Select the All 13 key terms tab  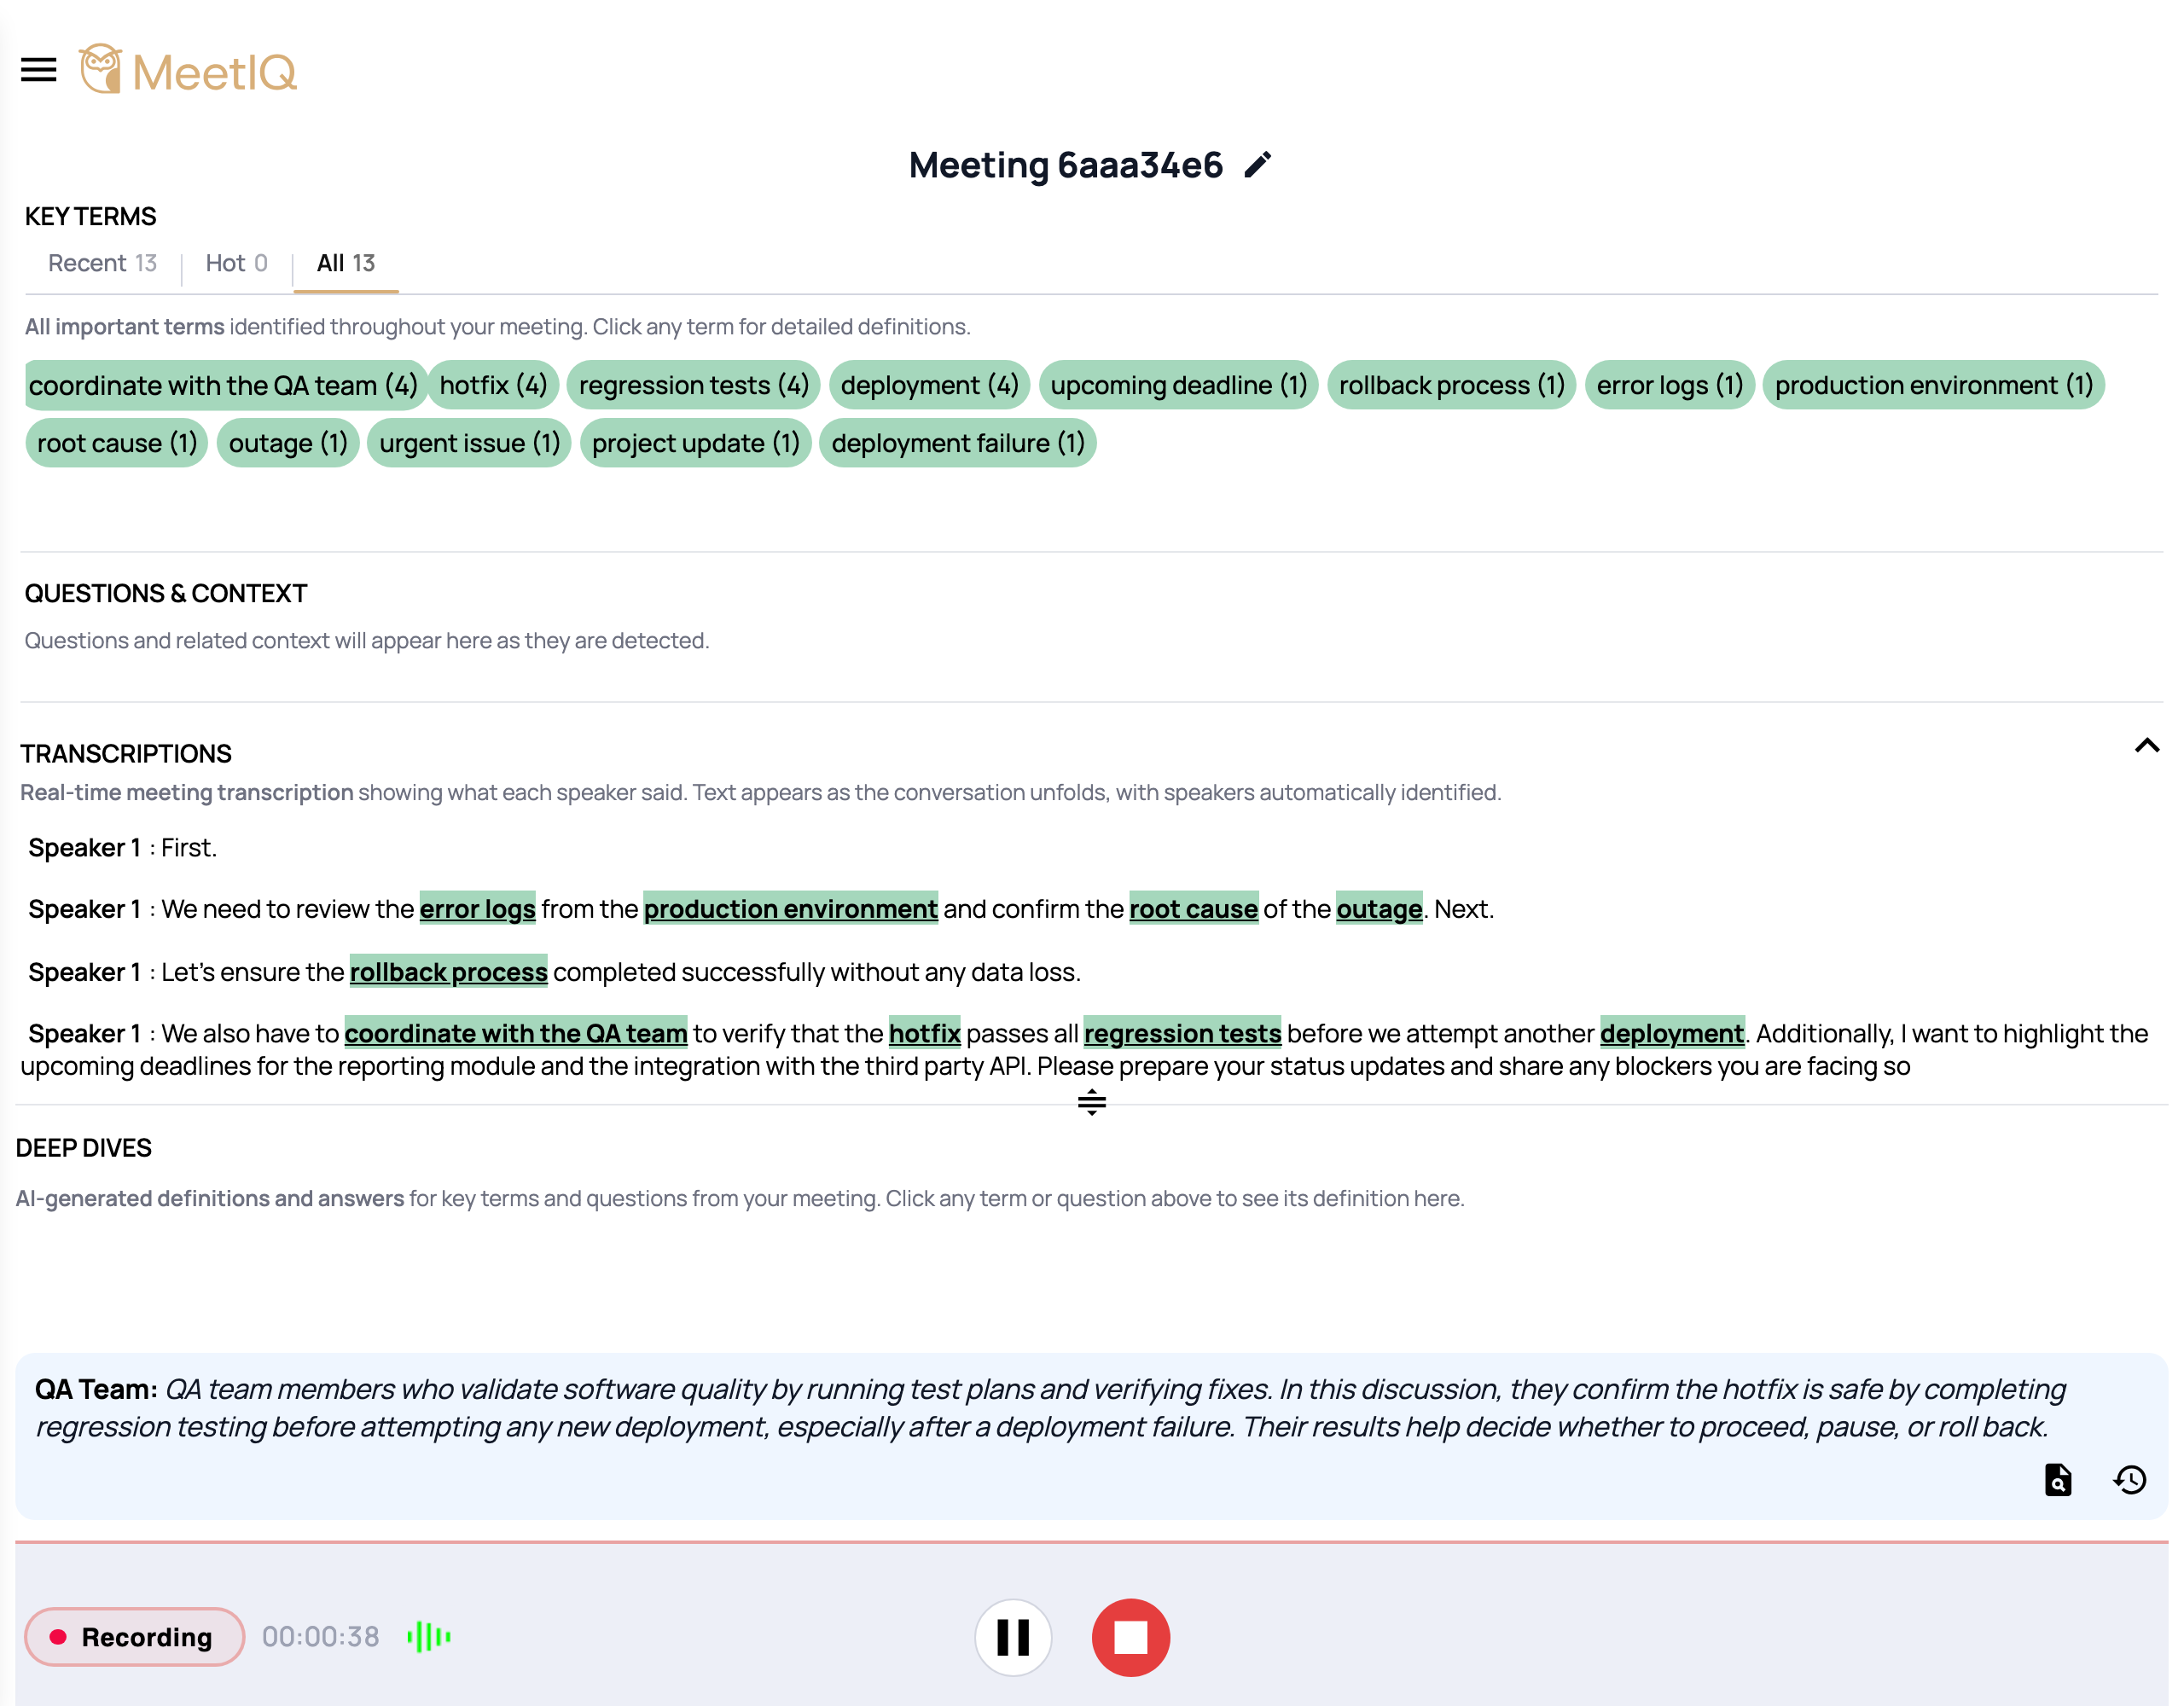coord(346,263)
